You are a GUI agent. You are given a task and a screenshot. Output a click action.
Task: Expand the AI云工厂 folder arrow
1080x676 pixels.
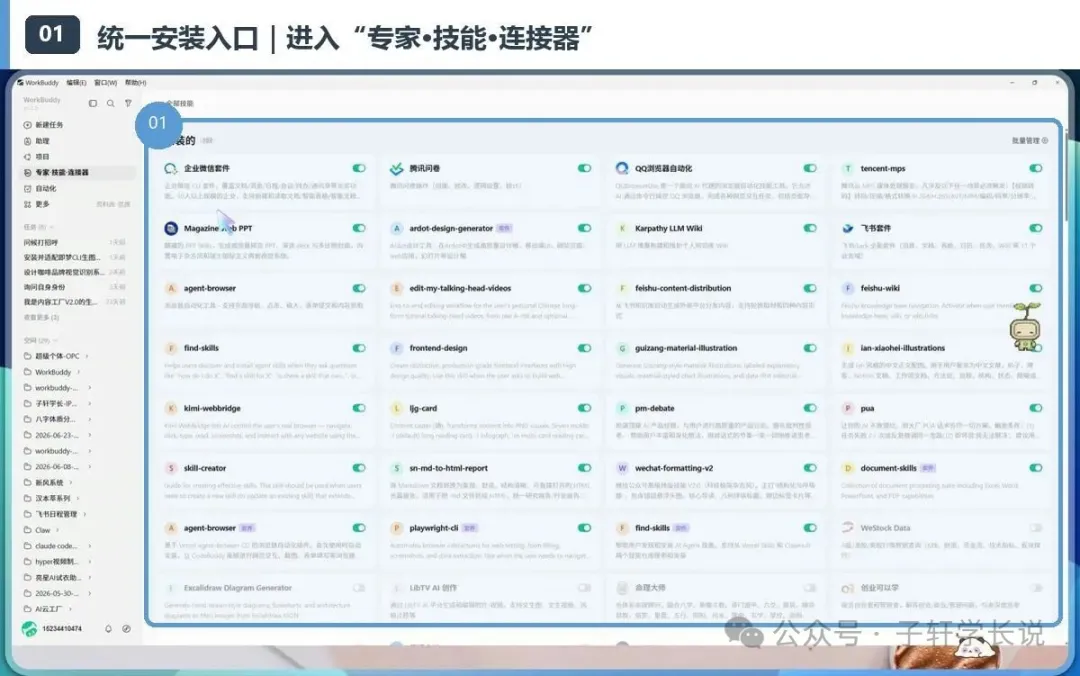pyautogui.click(x=70, y=609)
